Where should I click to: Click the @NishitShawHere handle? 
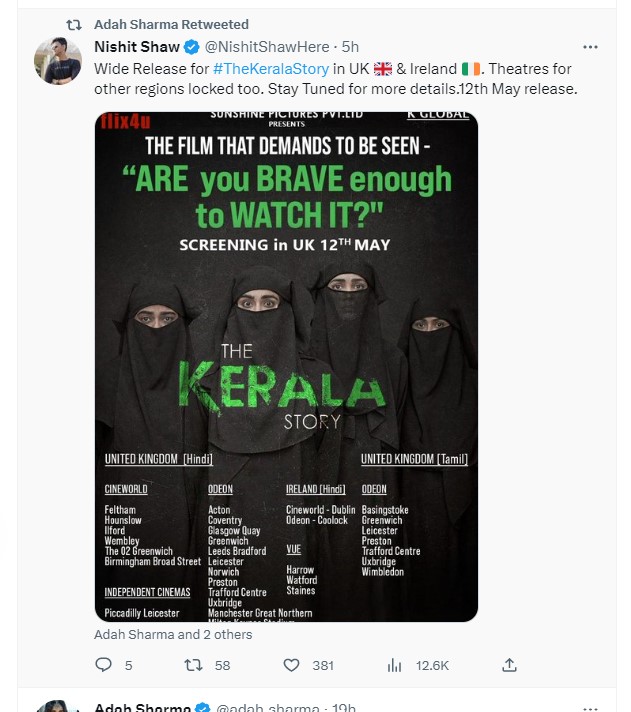(267, 47)
